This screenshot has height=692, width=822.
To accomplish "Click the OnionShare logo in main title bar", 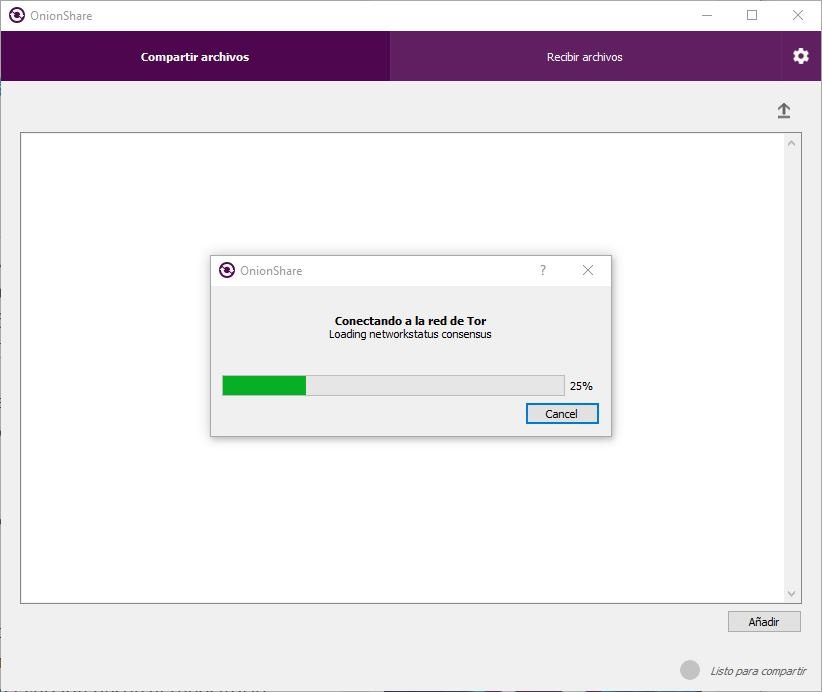I will 17,15.
